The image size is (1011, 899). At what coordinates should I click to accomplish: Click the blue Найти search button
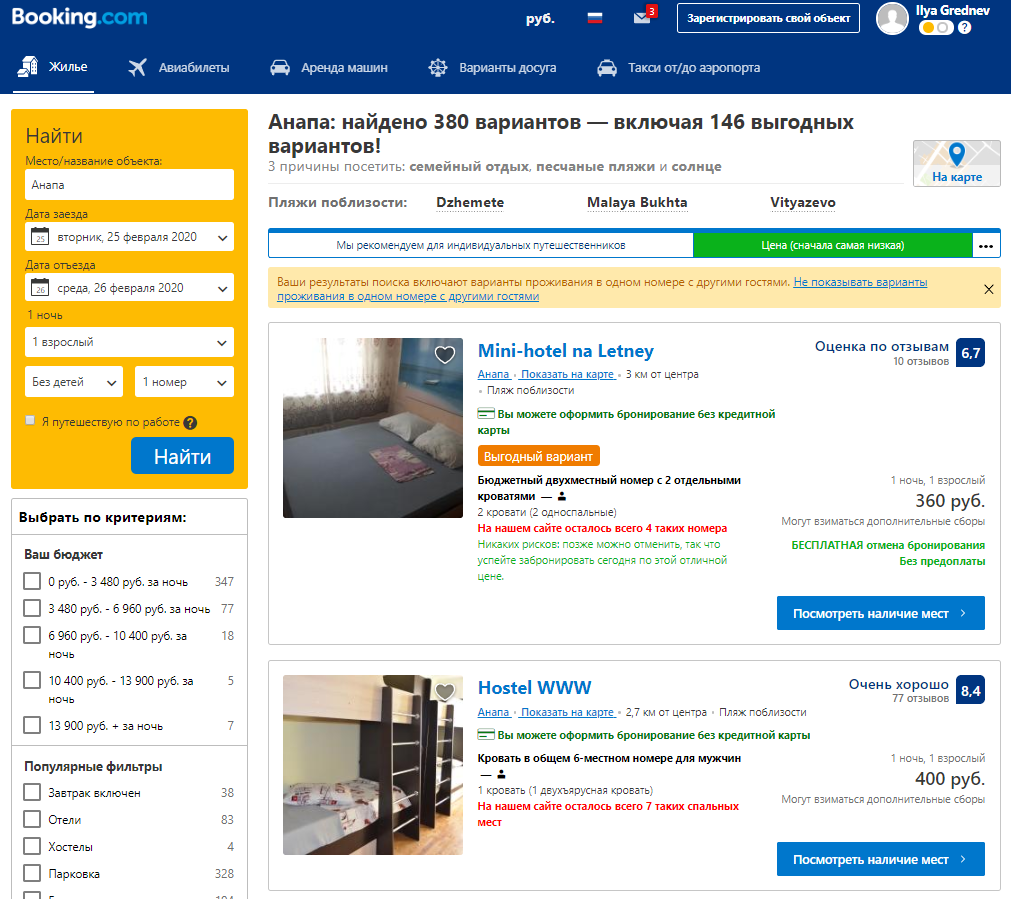coord(182,456)
